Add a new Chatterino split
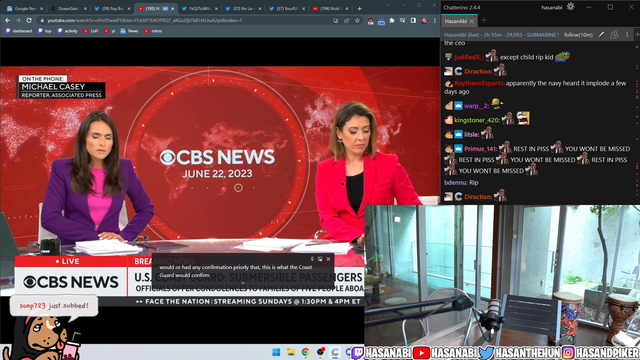640x360 pixels. point(637,35)
